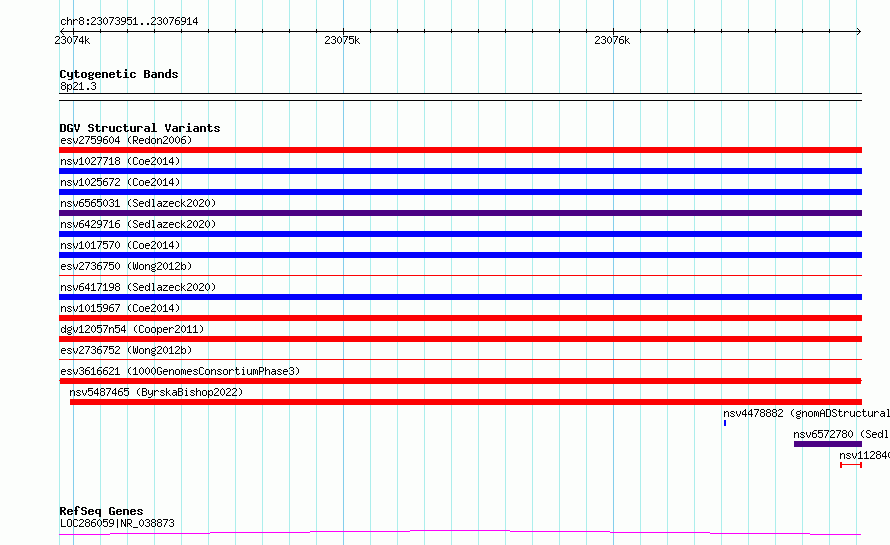
Task: Click the LOC286059|NR_038873 gene label
Action: (x=117, y=523)
